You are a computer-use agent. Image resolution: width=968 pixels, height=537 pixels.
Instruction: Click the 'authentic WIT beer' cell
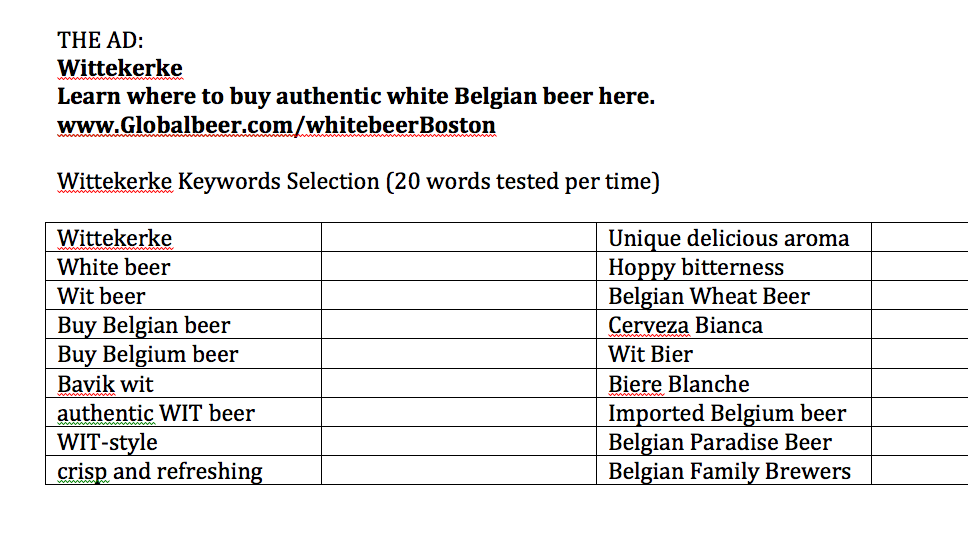pos(183,412)
